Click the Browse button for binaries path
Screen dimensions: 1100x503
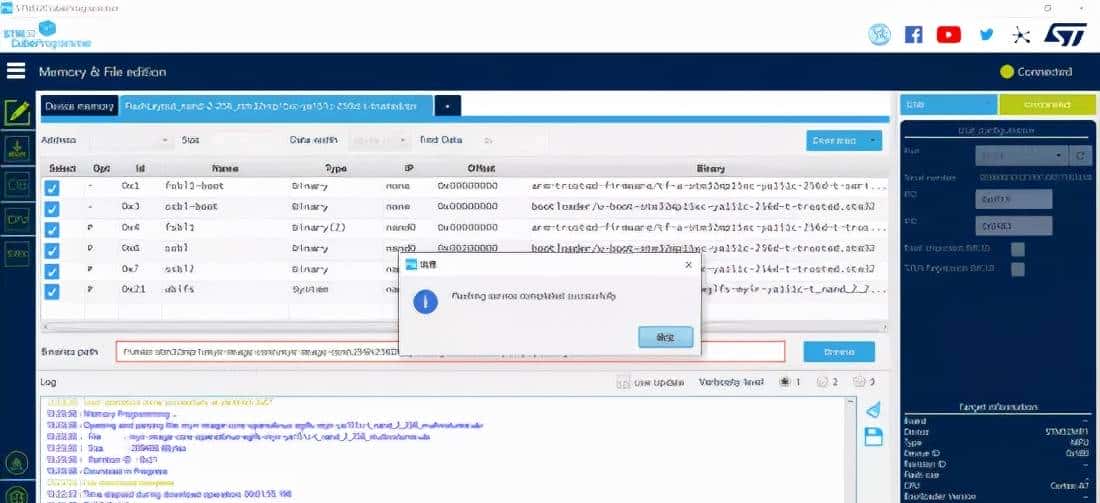[x=838, y=352]
